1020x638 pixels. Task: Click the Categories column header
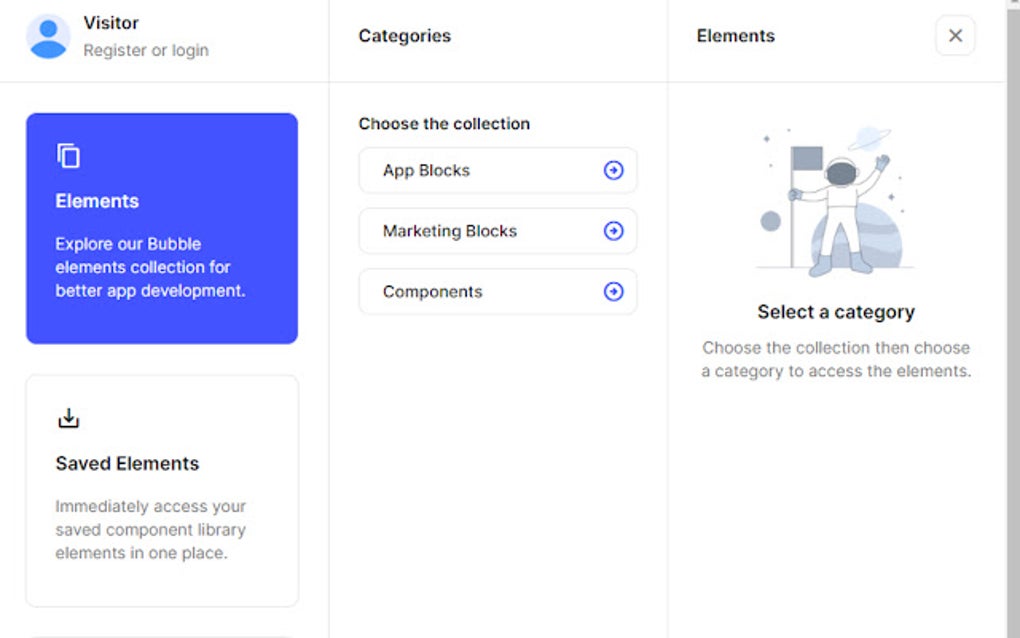(404, 36)
